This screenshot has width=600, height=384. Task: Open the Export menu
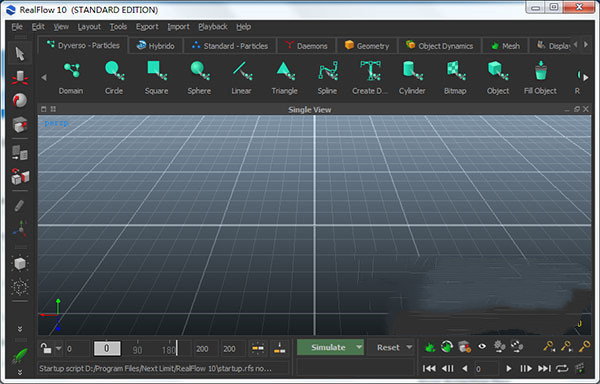(147, 27)
